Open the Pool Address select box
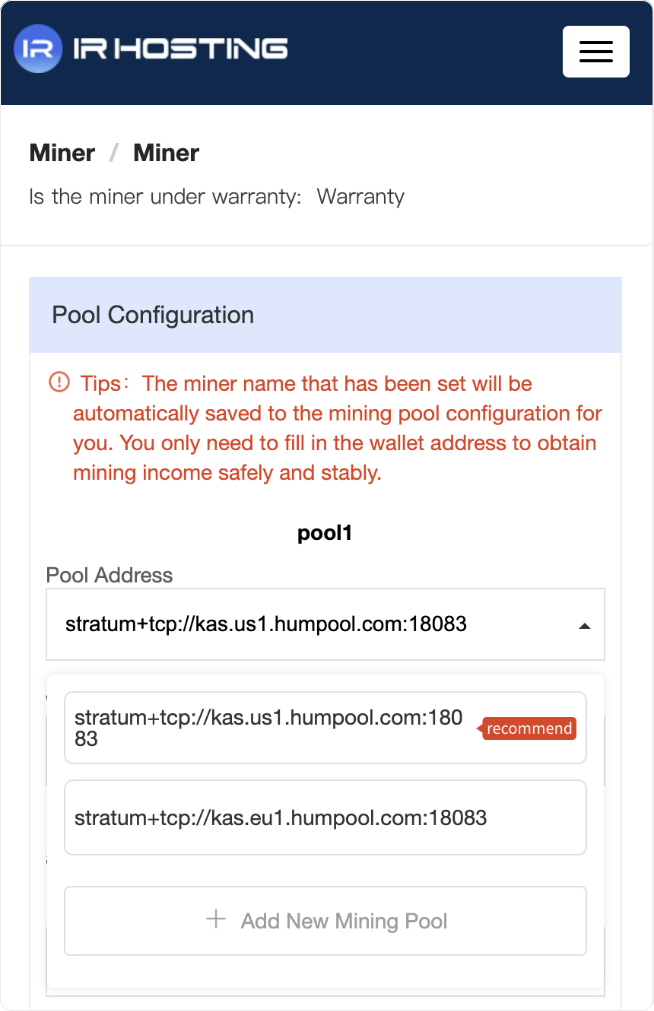 tap(325, 624)
